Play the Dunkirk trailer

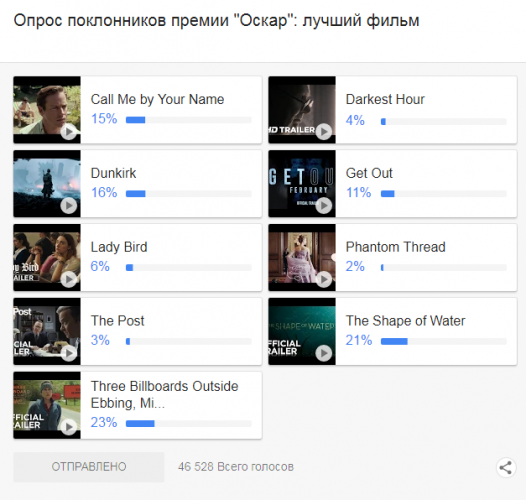(x=69, y=205)
